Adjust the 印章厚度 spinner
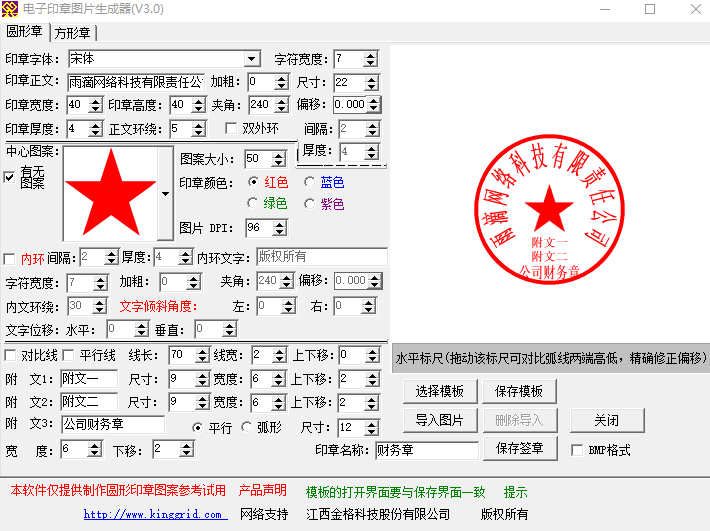Image resolution: width=710 pixels, height=531 pixels. 95,129
